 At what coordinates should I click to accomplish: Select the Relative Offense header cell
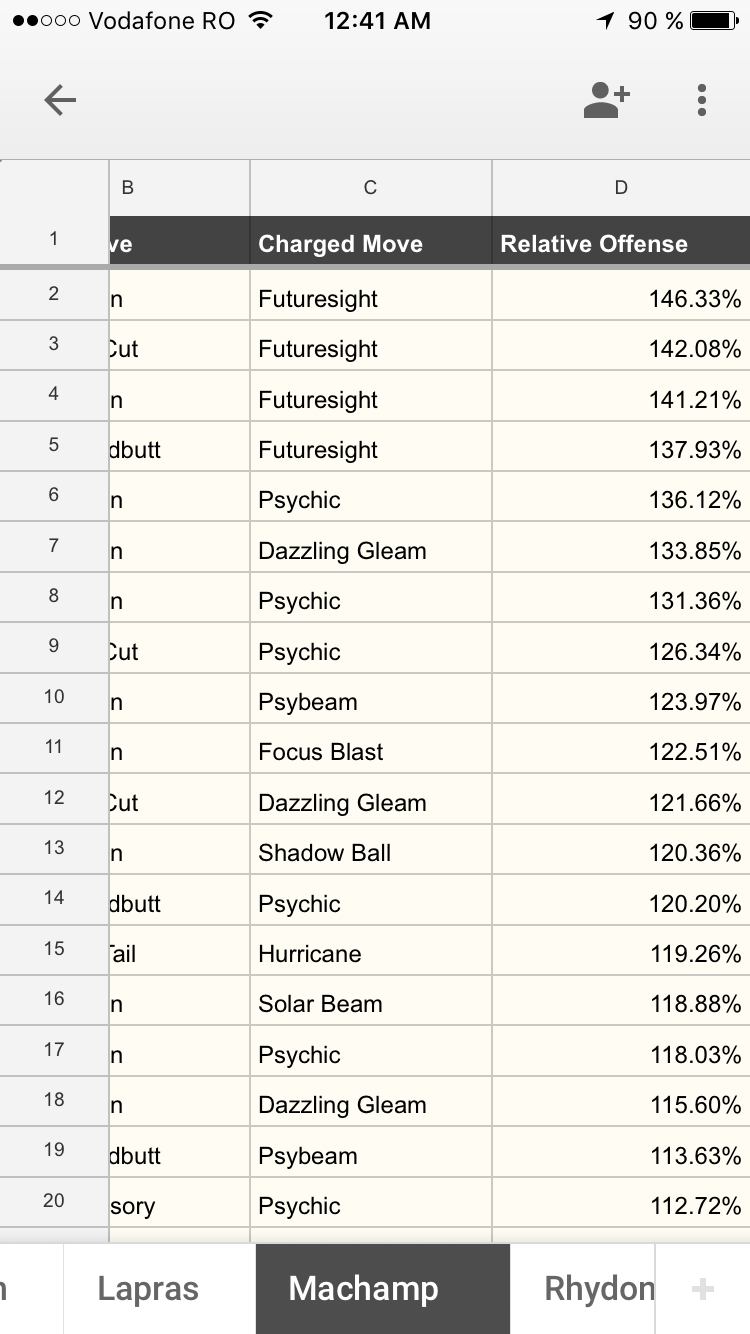point(621,243)
